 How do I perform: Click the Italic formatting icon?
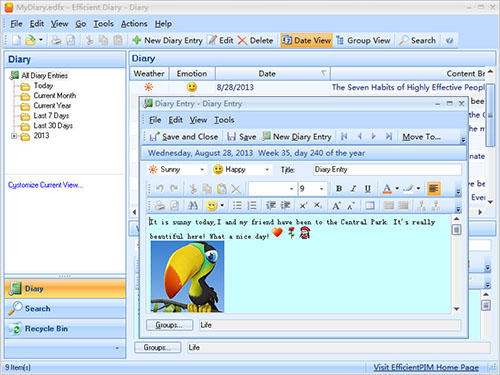[353, 189]
